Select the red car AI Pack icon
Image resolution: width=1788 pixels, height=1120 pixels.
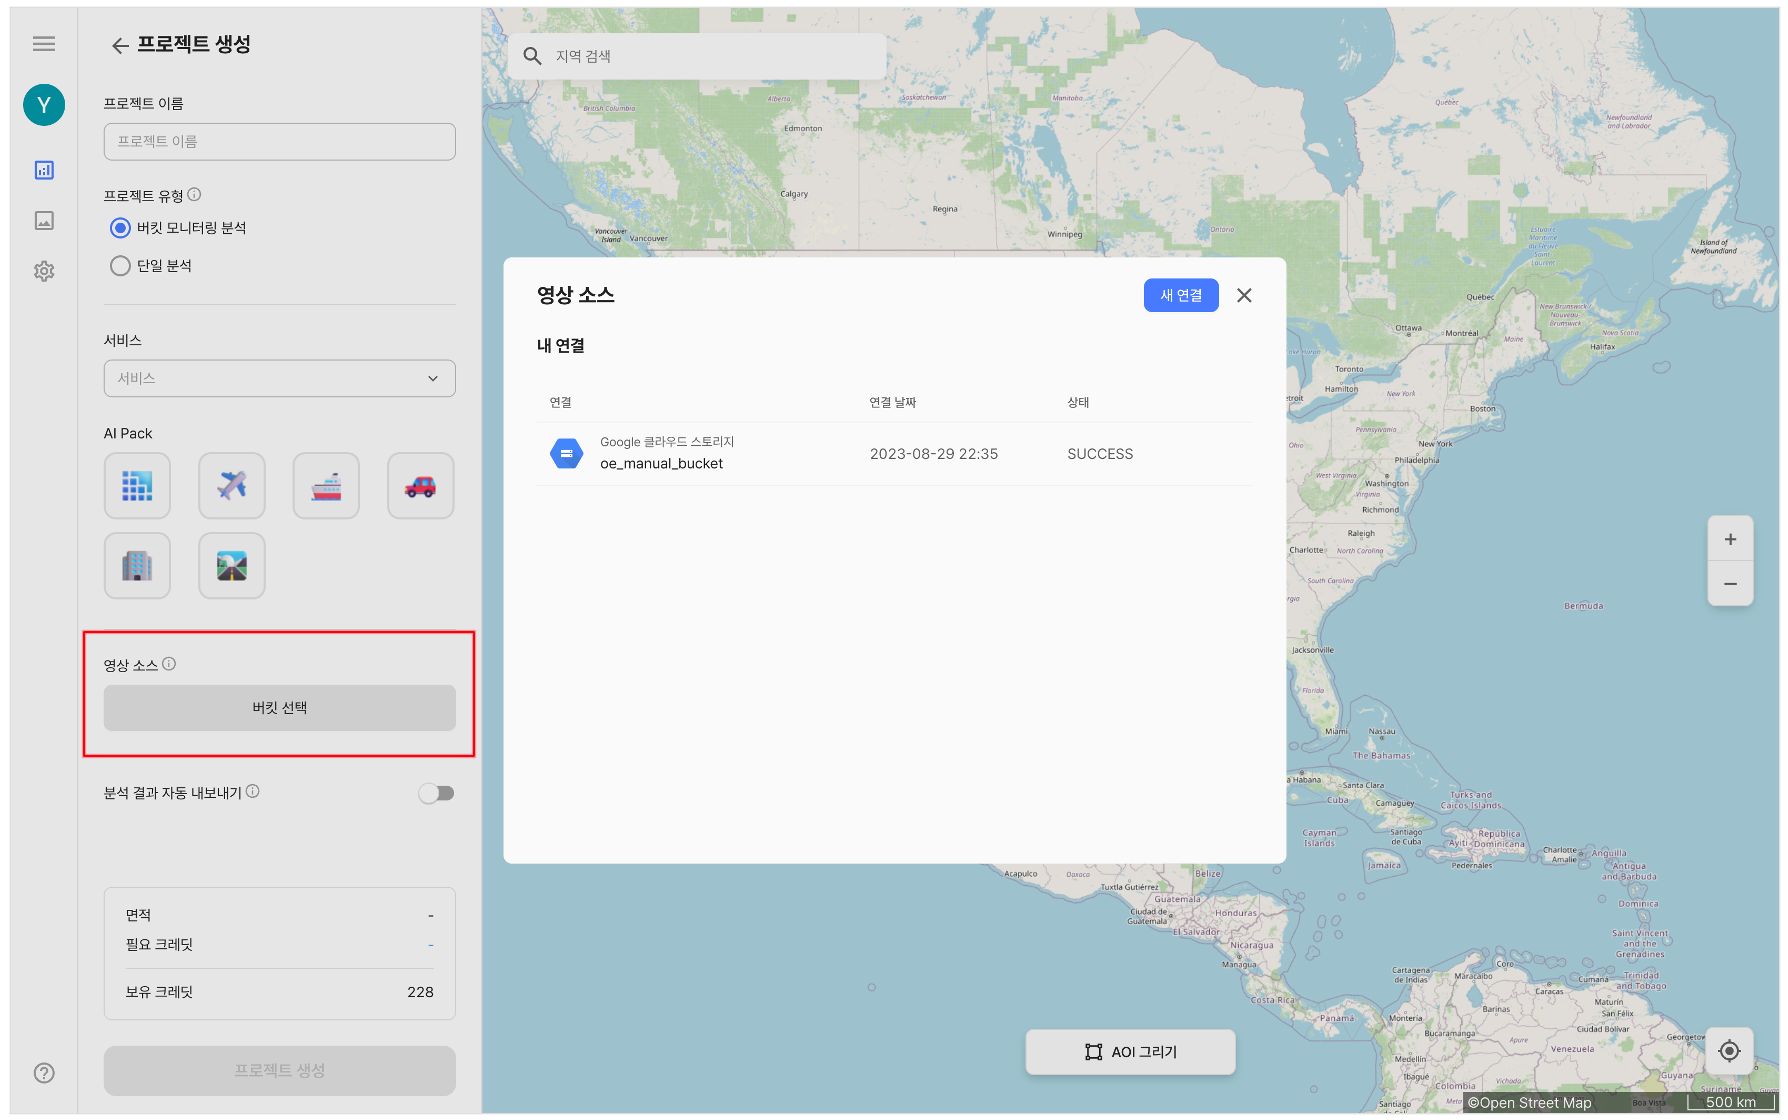(420, 486)
